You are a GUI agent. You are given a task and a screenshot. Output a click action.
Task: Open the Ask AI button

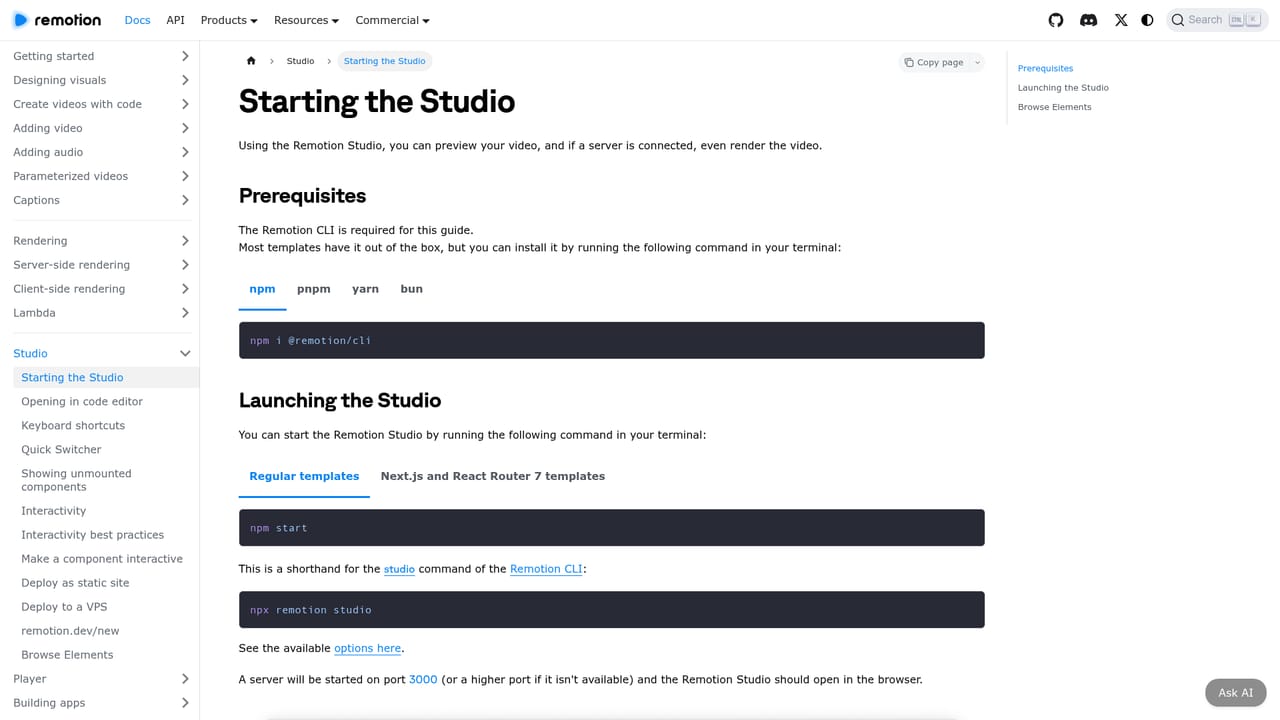pyautogui.click(x=1236, y=693)
